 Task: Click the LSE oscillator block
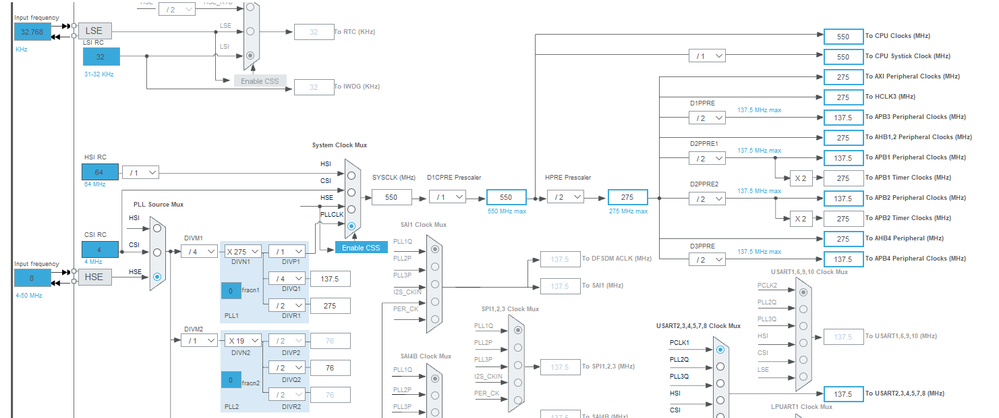(94, 31)
